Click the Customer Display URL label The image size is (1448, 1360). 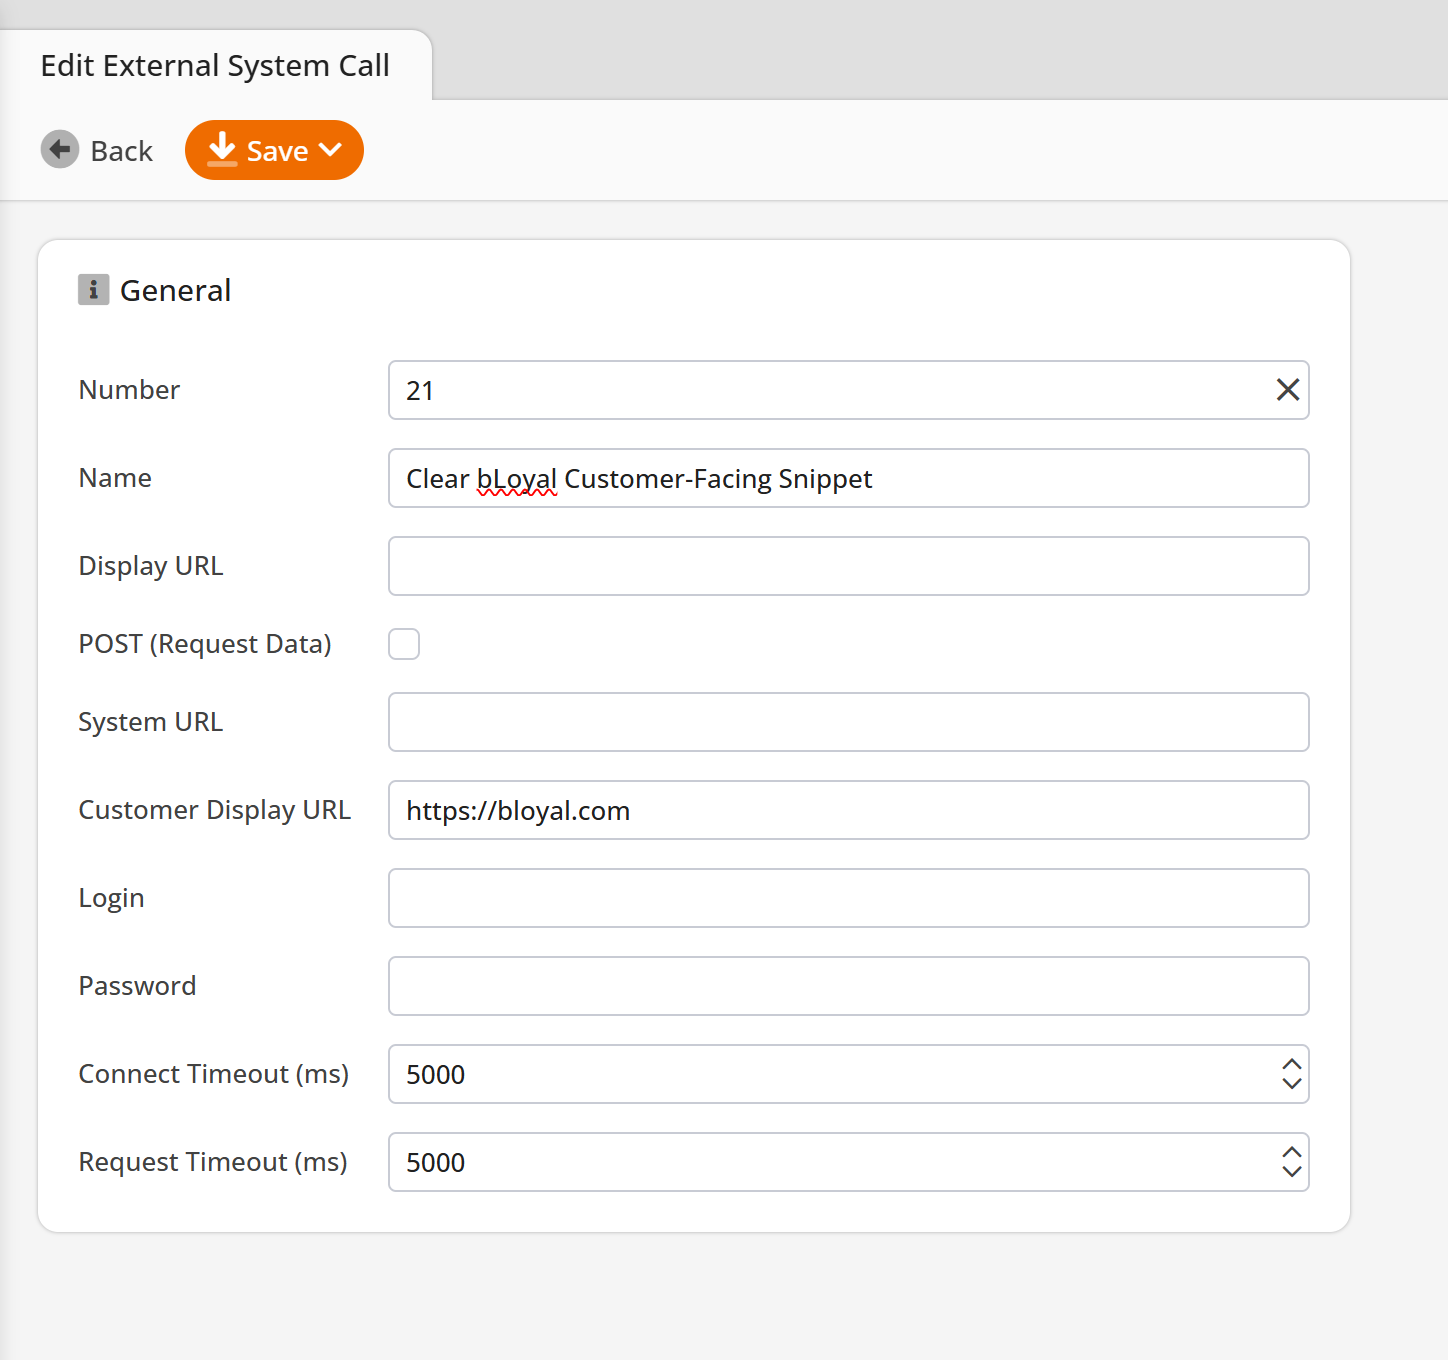(x=215, y=810)
